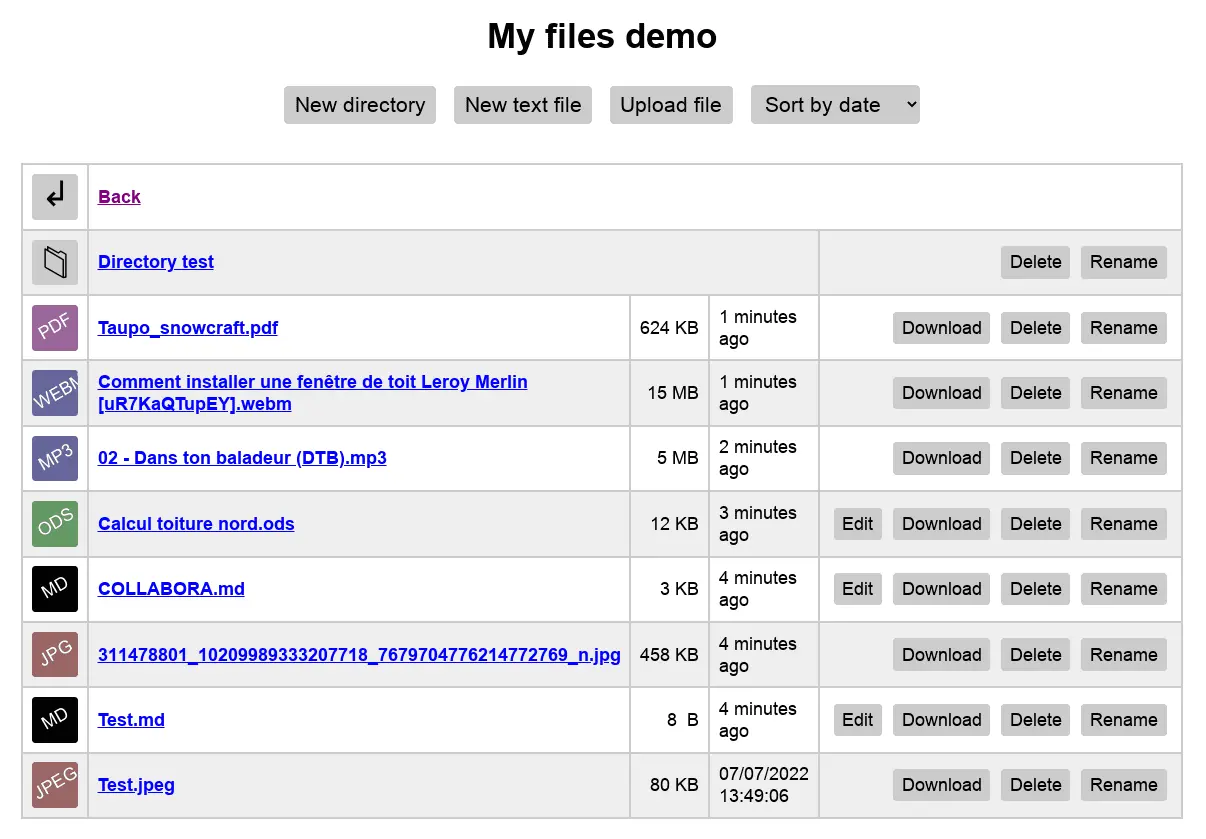Click the Upload file button
Viewport: 1206px width, 839px height.
671,105
